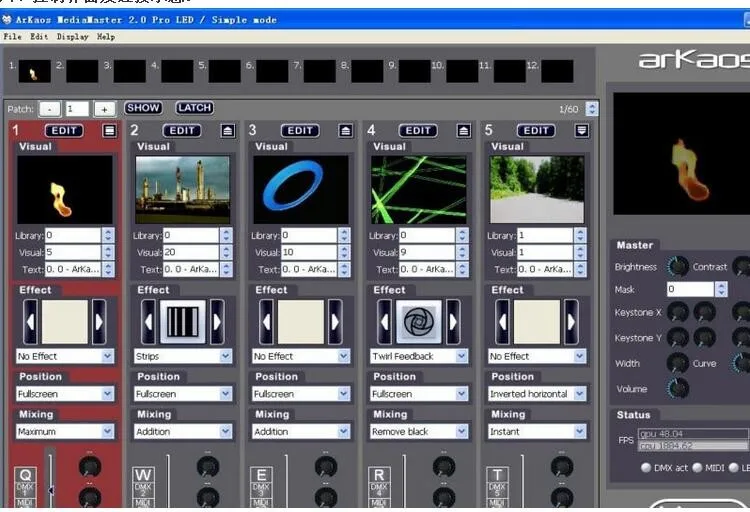Click EDIT on layer 4
750x512 pixels.
(x=418, y=131)
